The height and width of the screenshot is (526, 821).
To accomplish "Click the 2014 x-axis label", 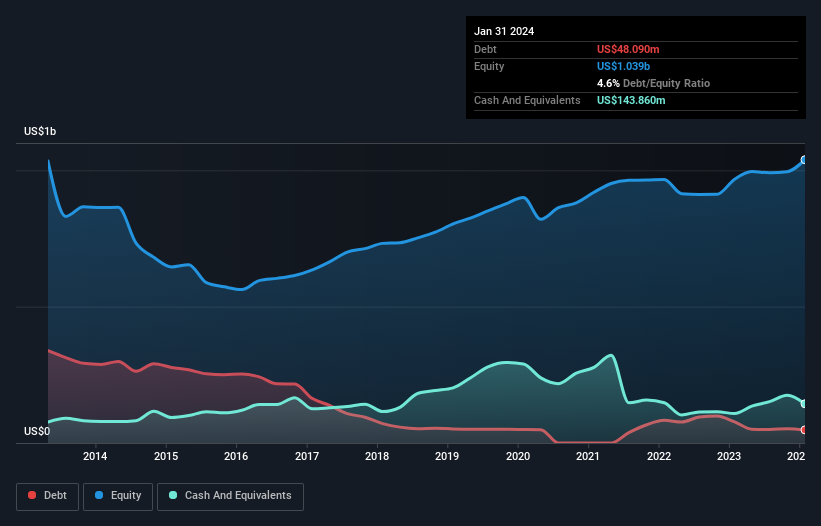I will (95, 456).
